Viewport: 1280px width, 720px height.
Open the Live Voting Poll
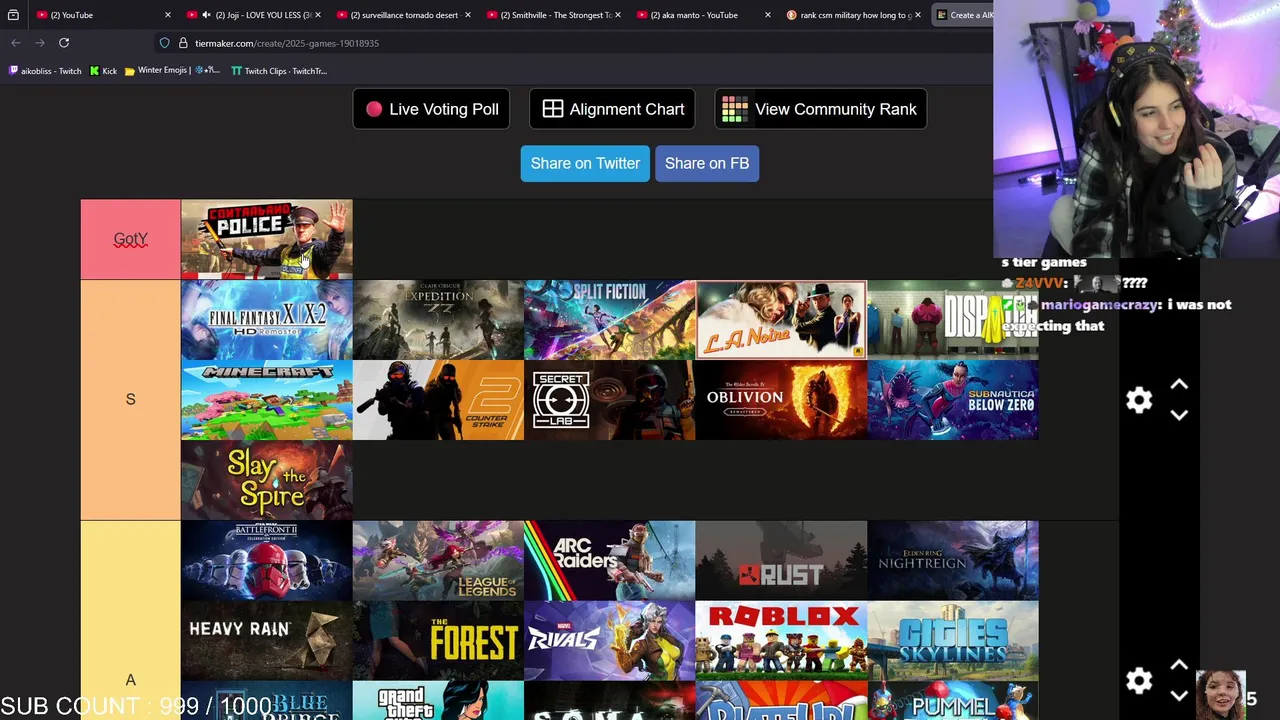[431, 109]
